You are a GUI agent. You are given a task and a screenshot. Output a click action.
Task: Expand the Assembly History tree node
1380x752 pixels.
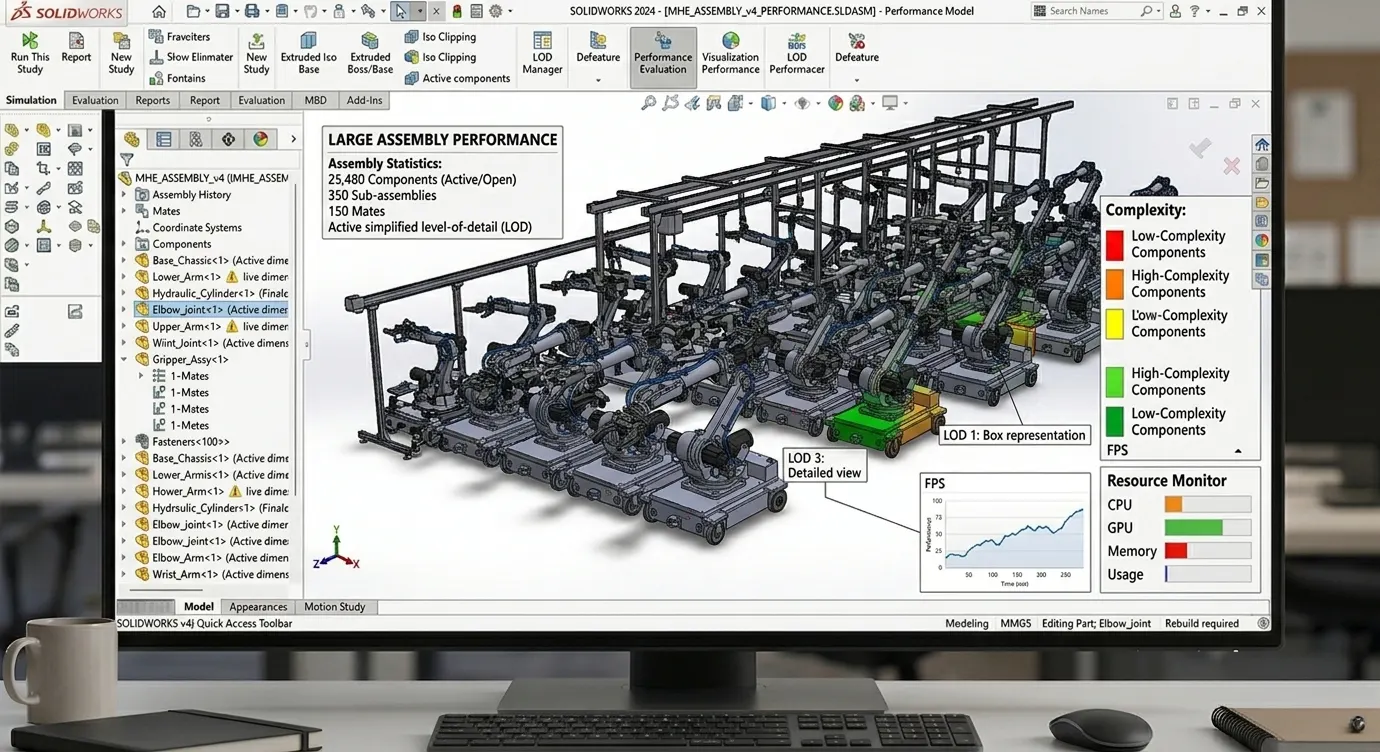(x=125, y=195)
